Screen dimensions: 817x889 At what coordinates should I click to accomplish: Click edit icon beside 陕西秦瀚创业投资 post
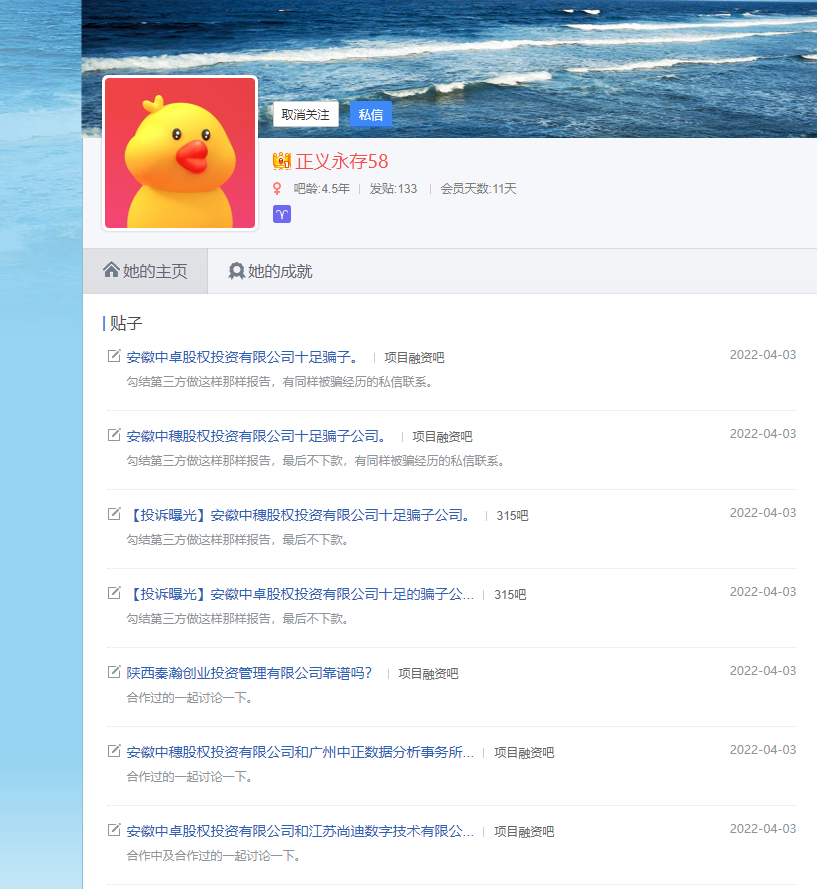(x=114, y=672)
